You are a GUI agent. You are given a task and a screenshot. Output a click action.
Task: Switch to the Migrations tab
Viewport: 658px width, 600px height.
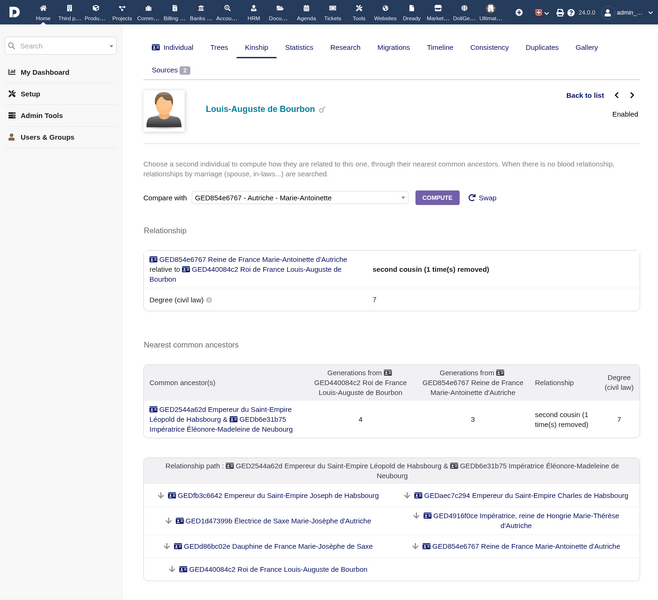coord(394,47)
